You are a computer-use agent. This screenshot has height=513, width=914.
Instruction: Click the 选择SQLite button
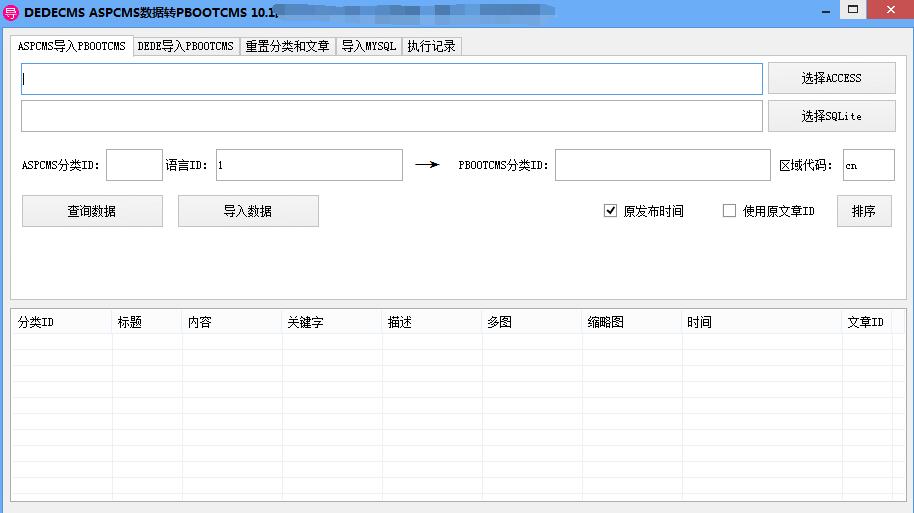click(x=831, y=116)
